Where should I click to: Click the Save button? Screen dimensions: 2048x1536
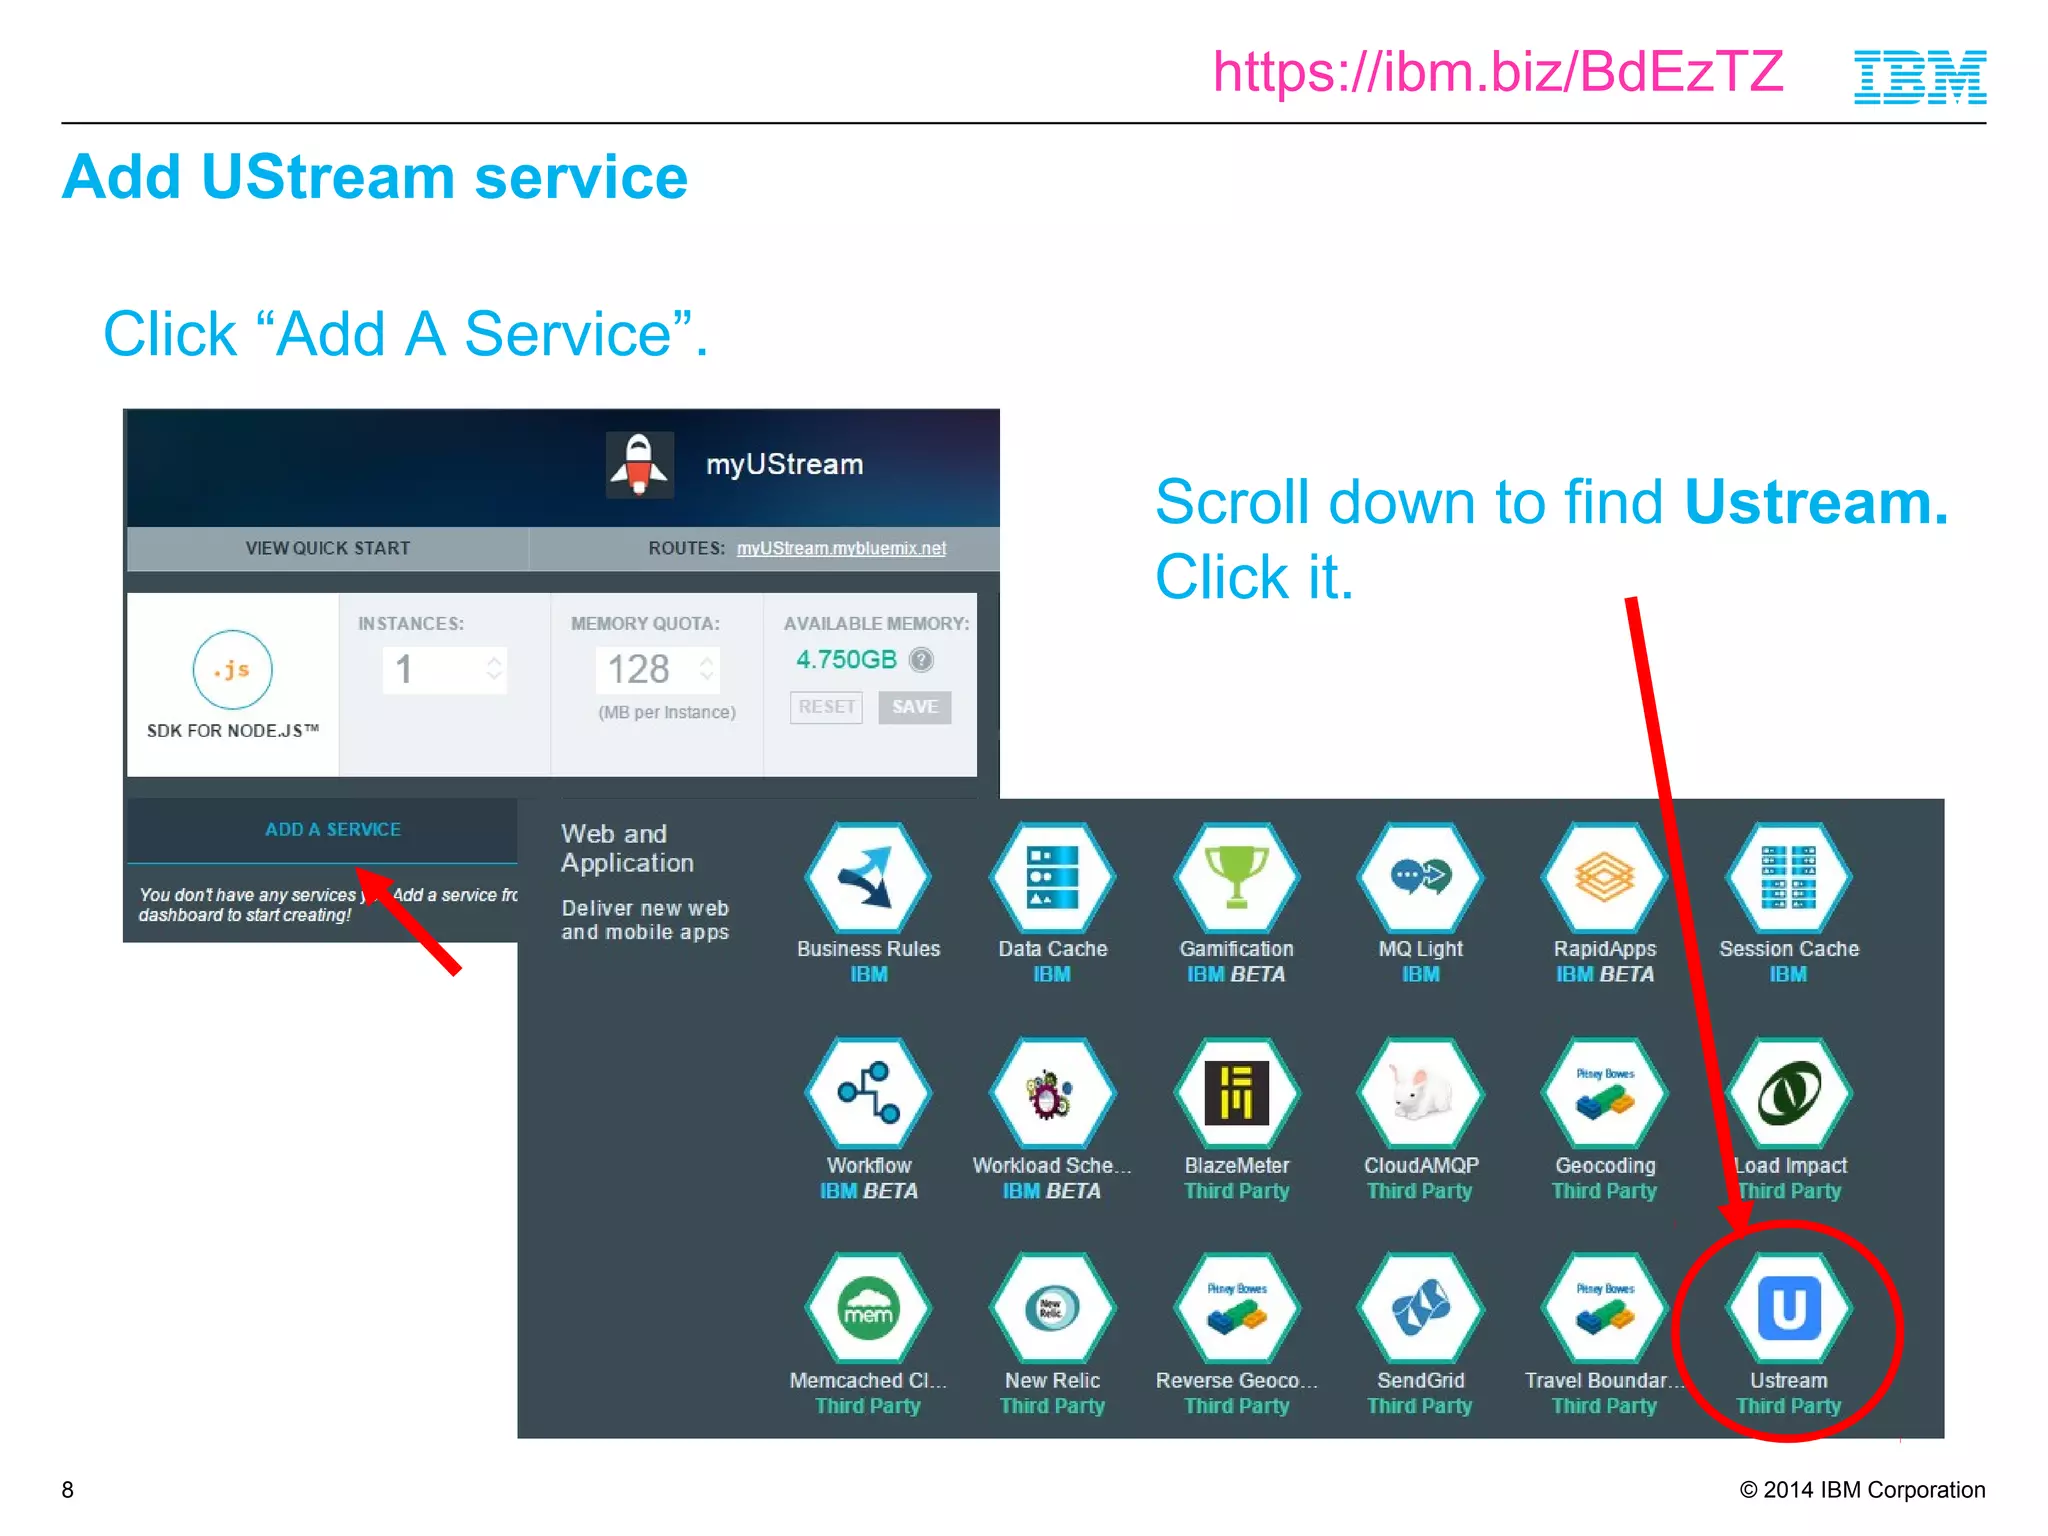pyautogui.click(x=915, y=707)
